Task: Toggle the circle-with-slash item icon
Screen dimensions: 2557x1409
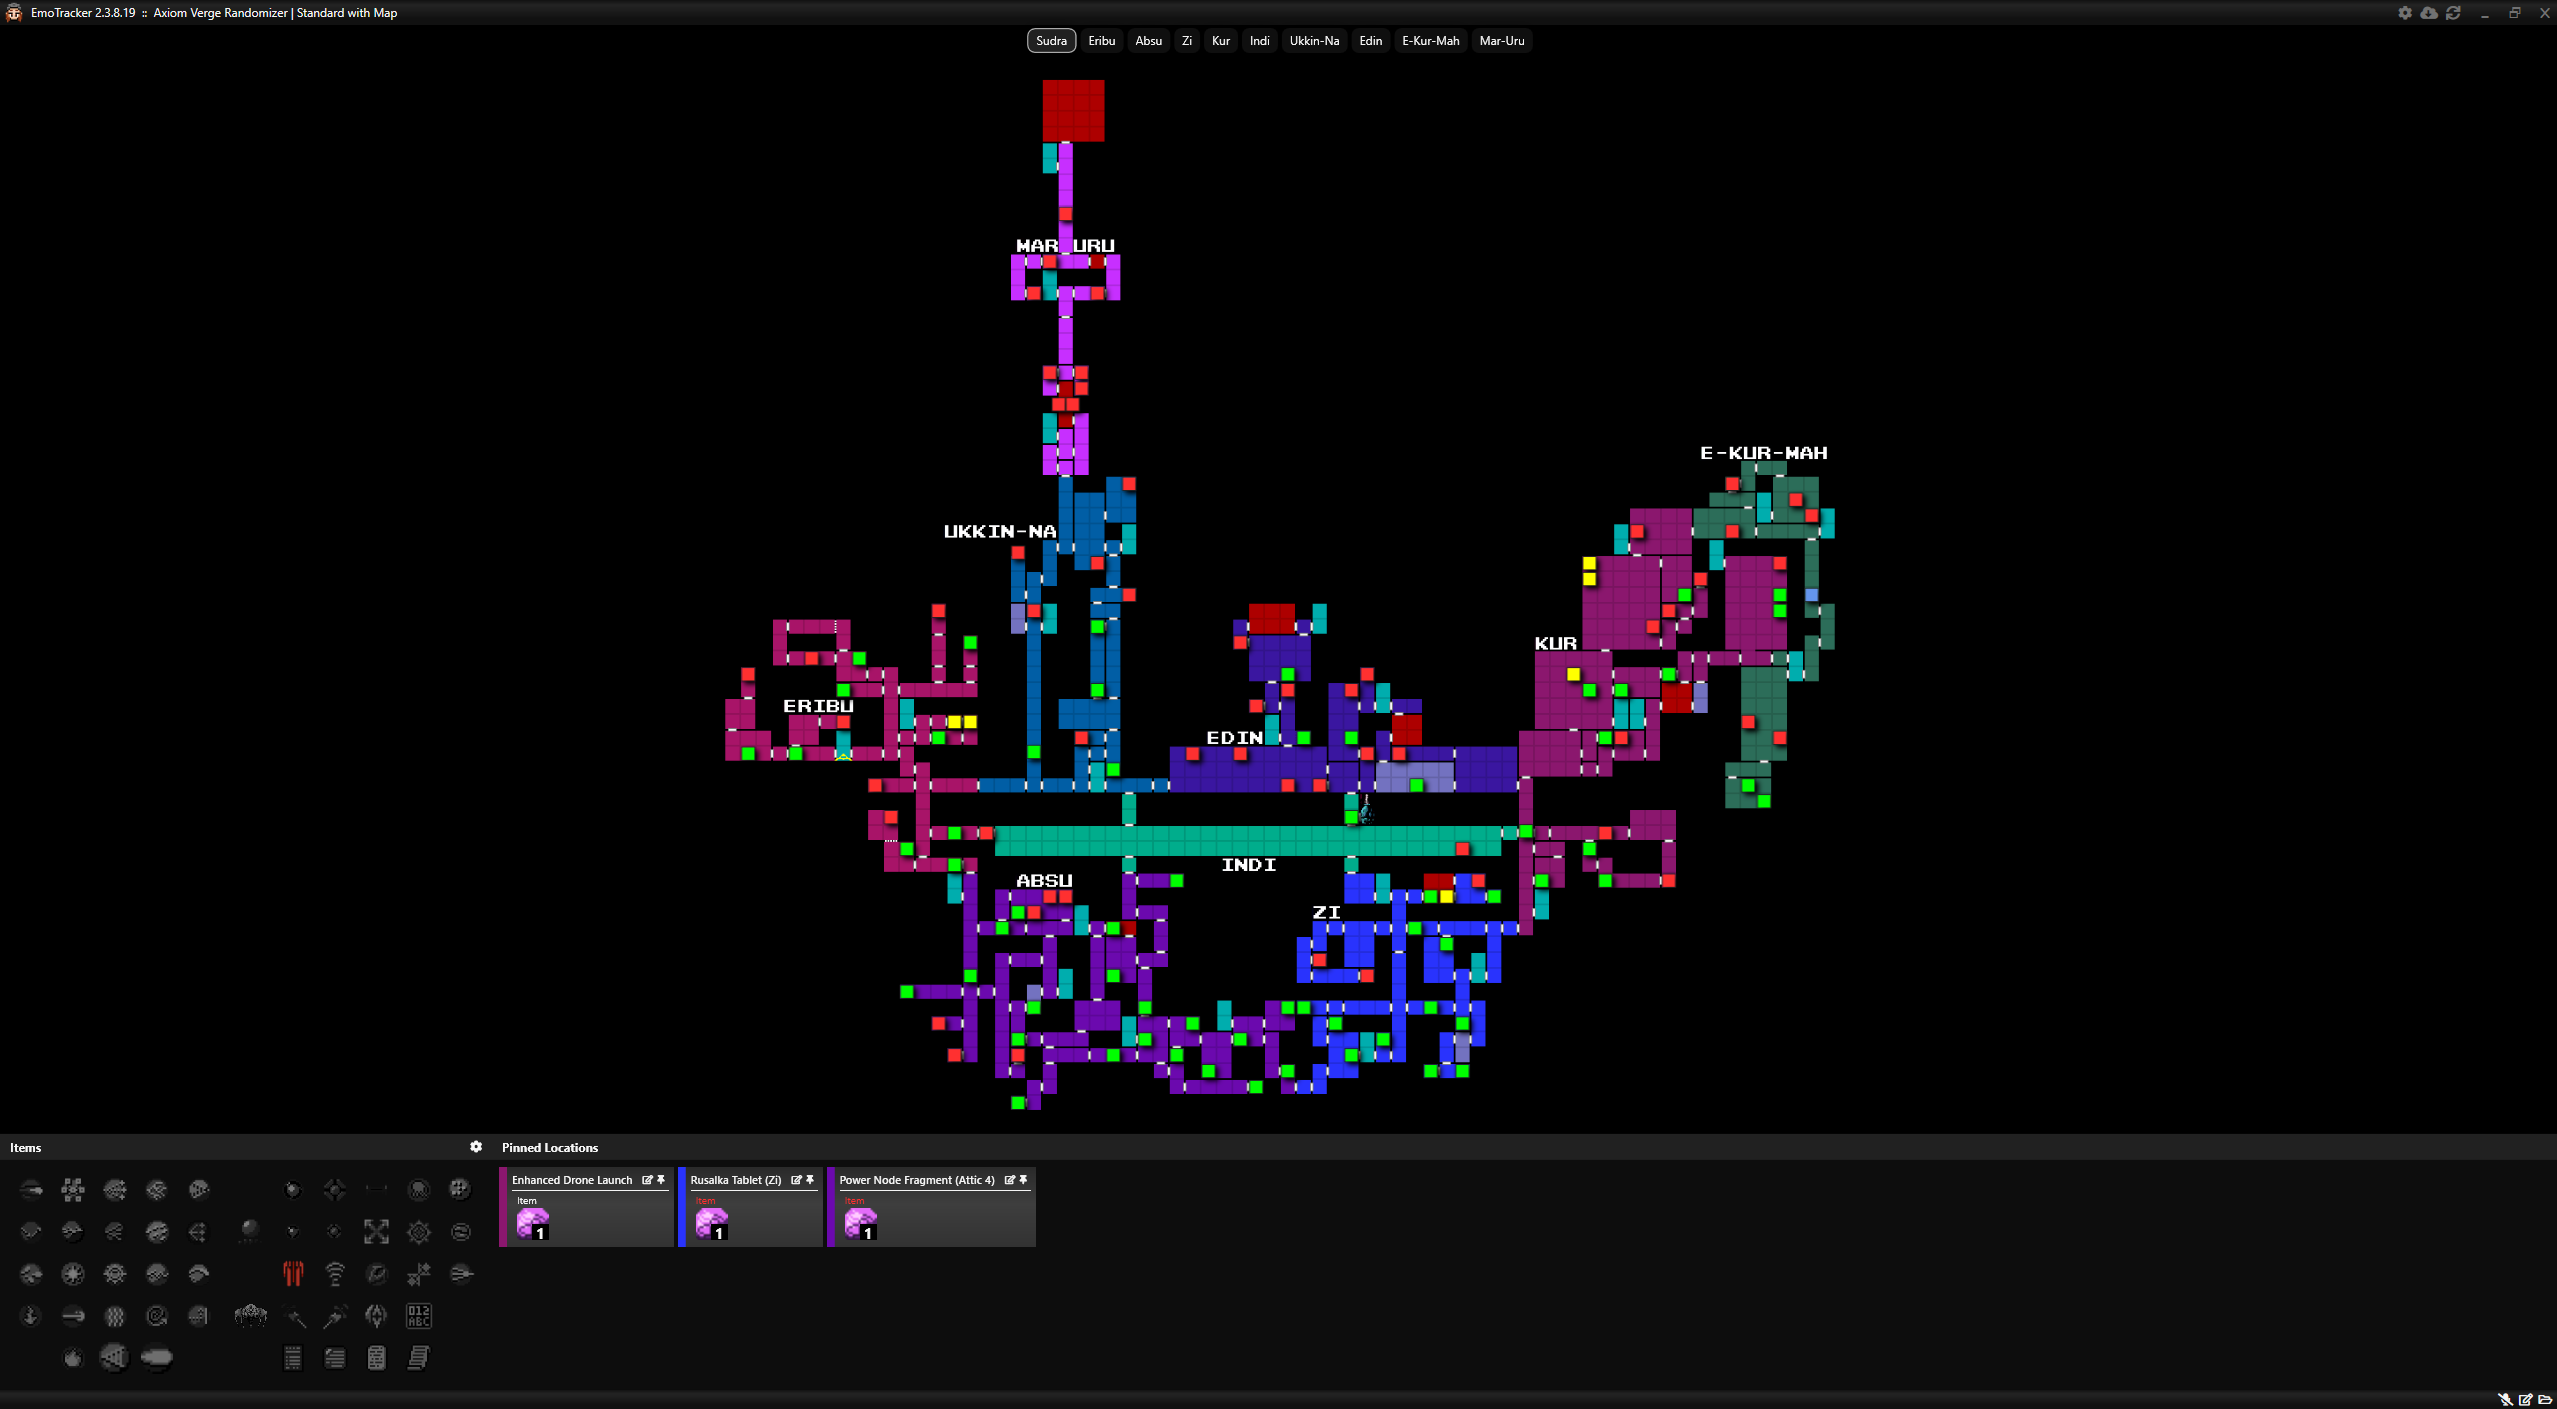Action: point(377,1274)
